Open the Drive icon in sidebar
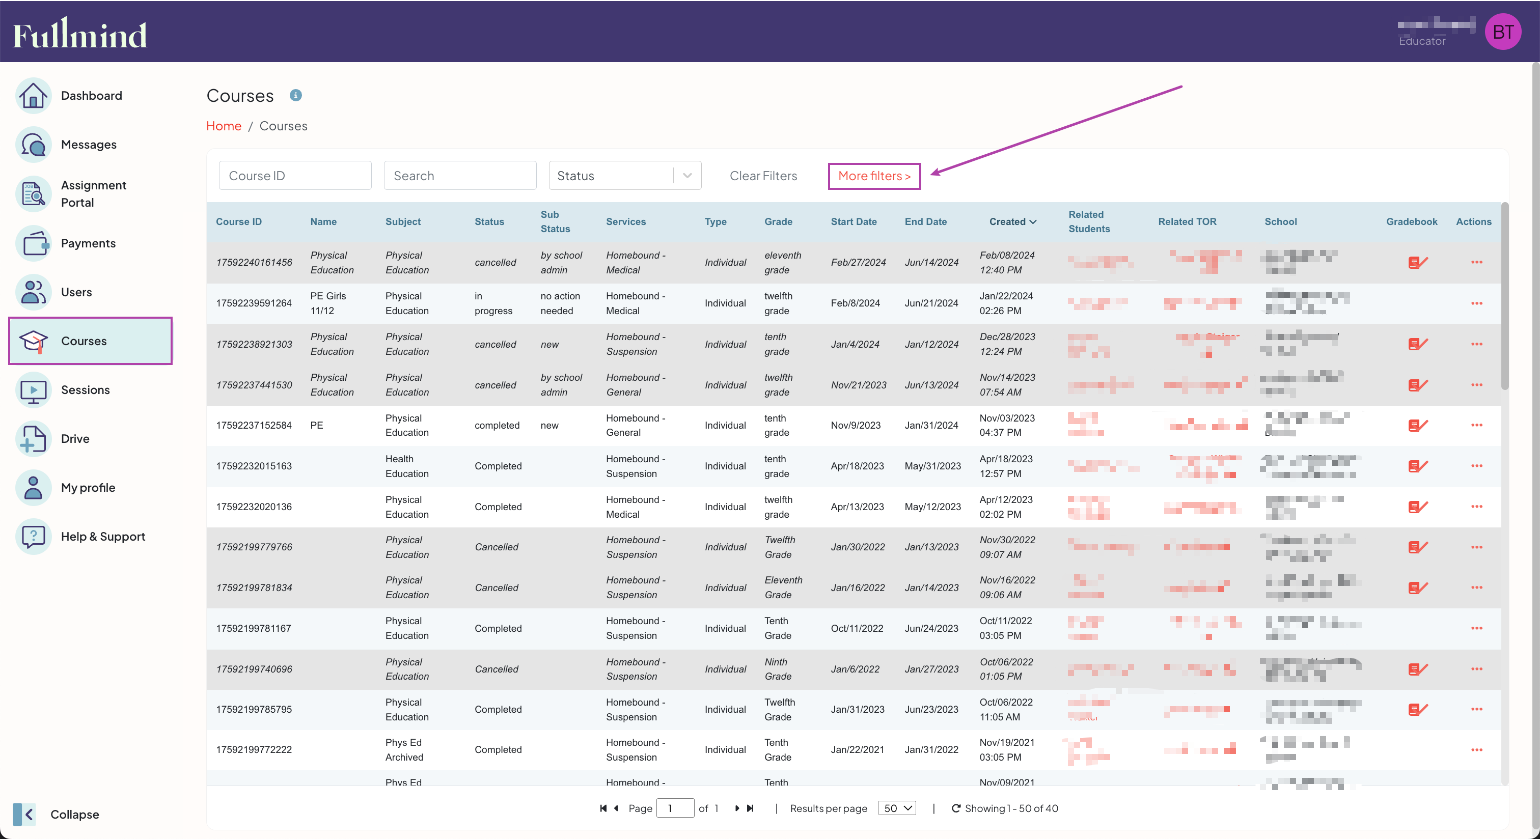This screenshot has width=1540, height=840. pyautogui.click(x=33, y=439)
